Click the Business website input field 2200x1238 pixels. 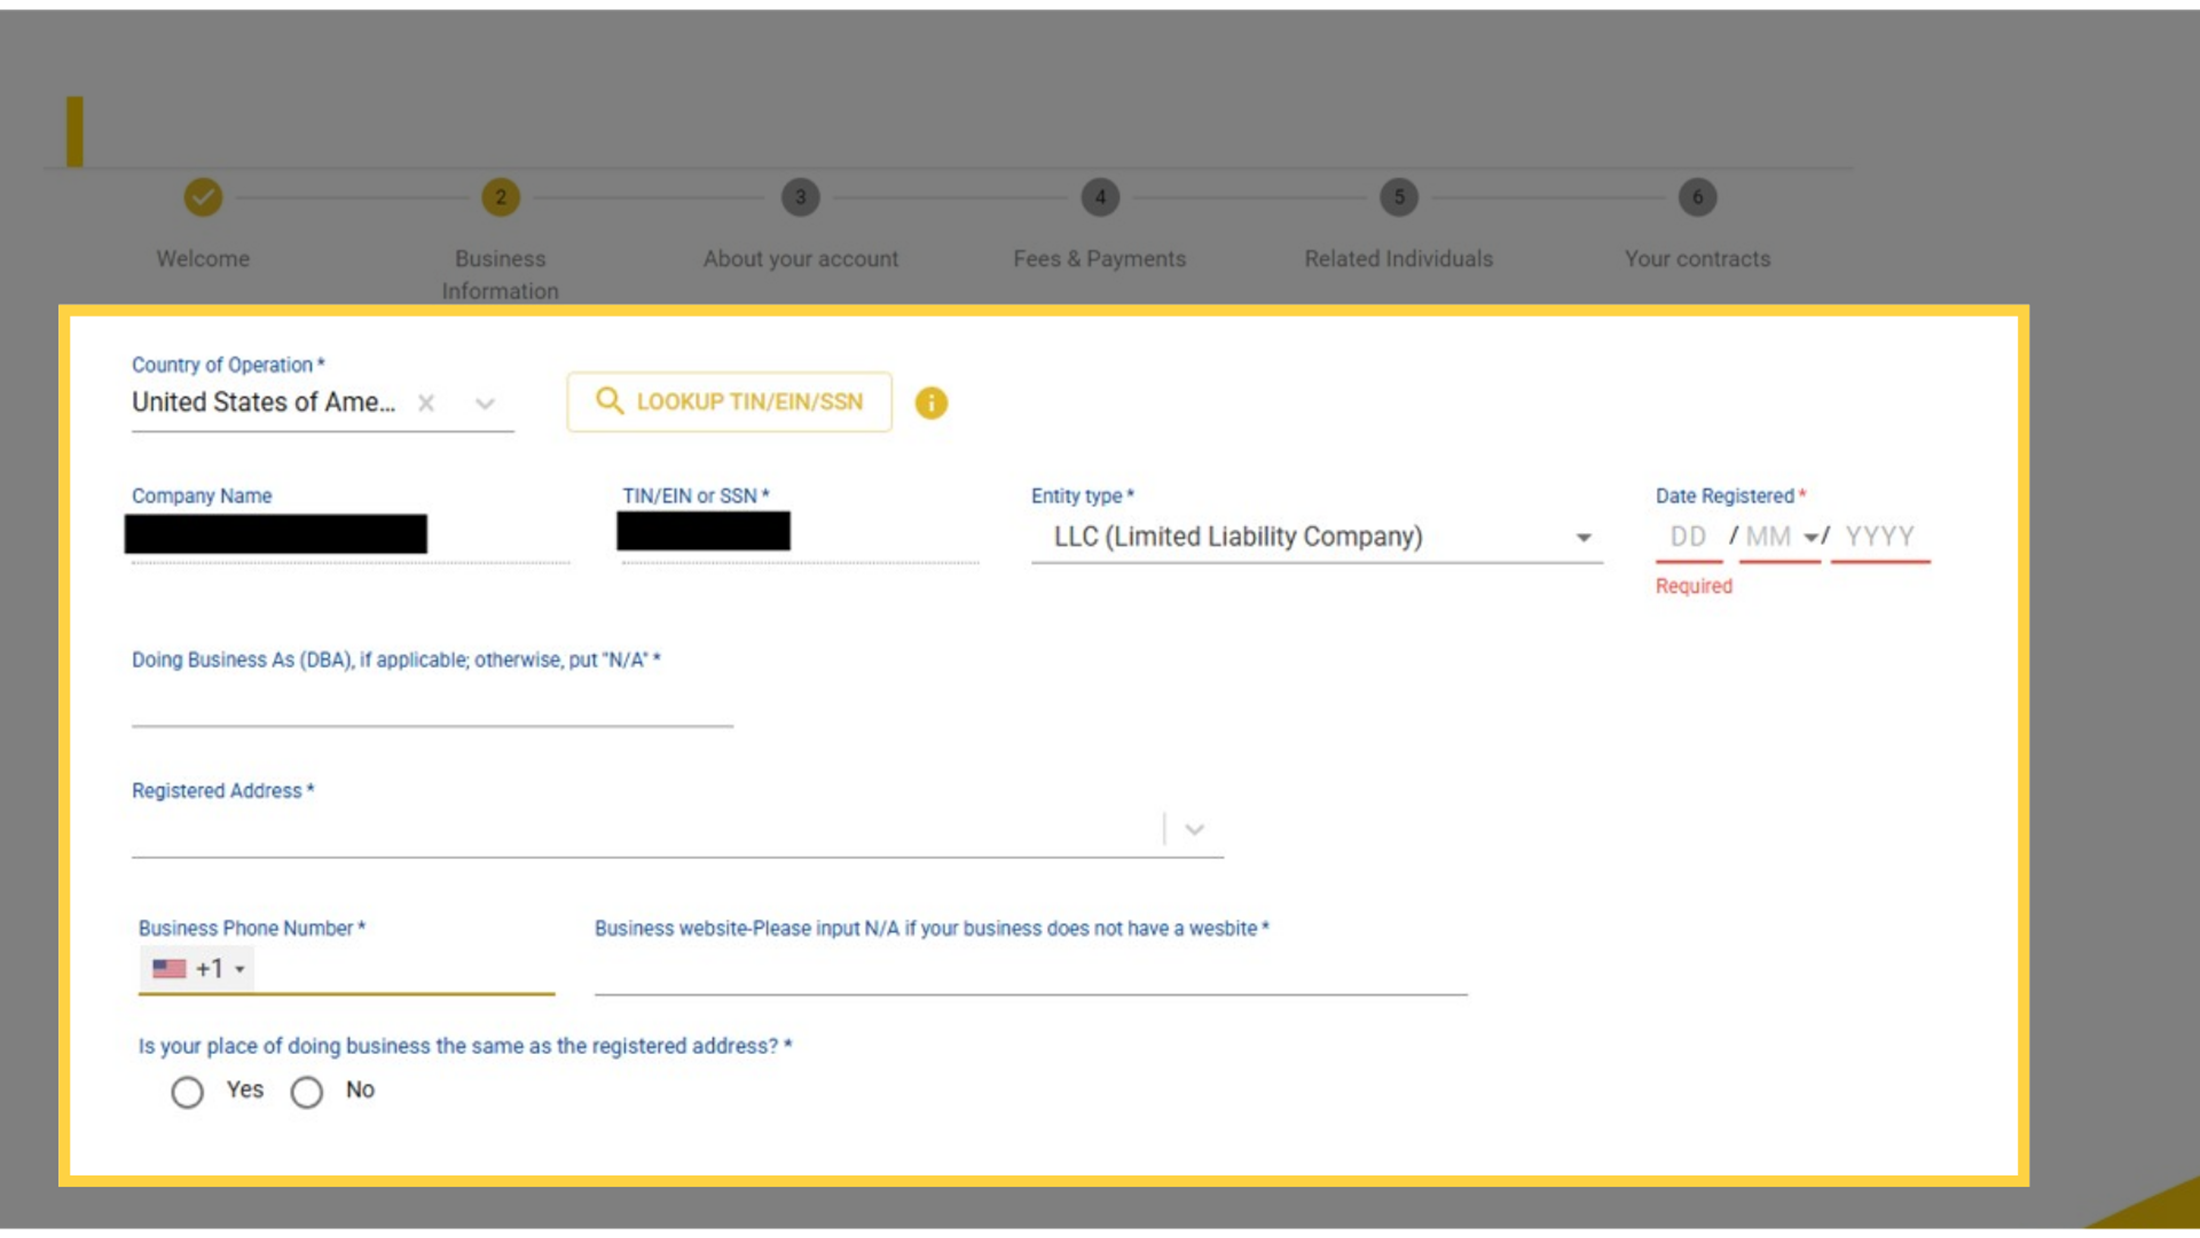pyautogui.click(x=1031, y=969)
